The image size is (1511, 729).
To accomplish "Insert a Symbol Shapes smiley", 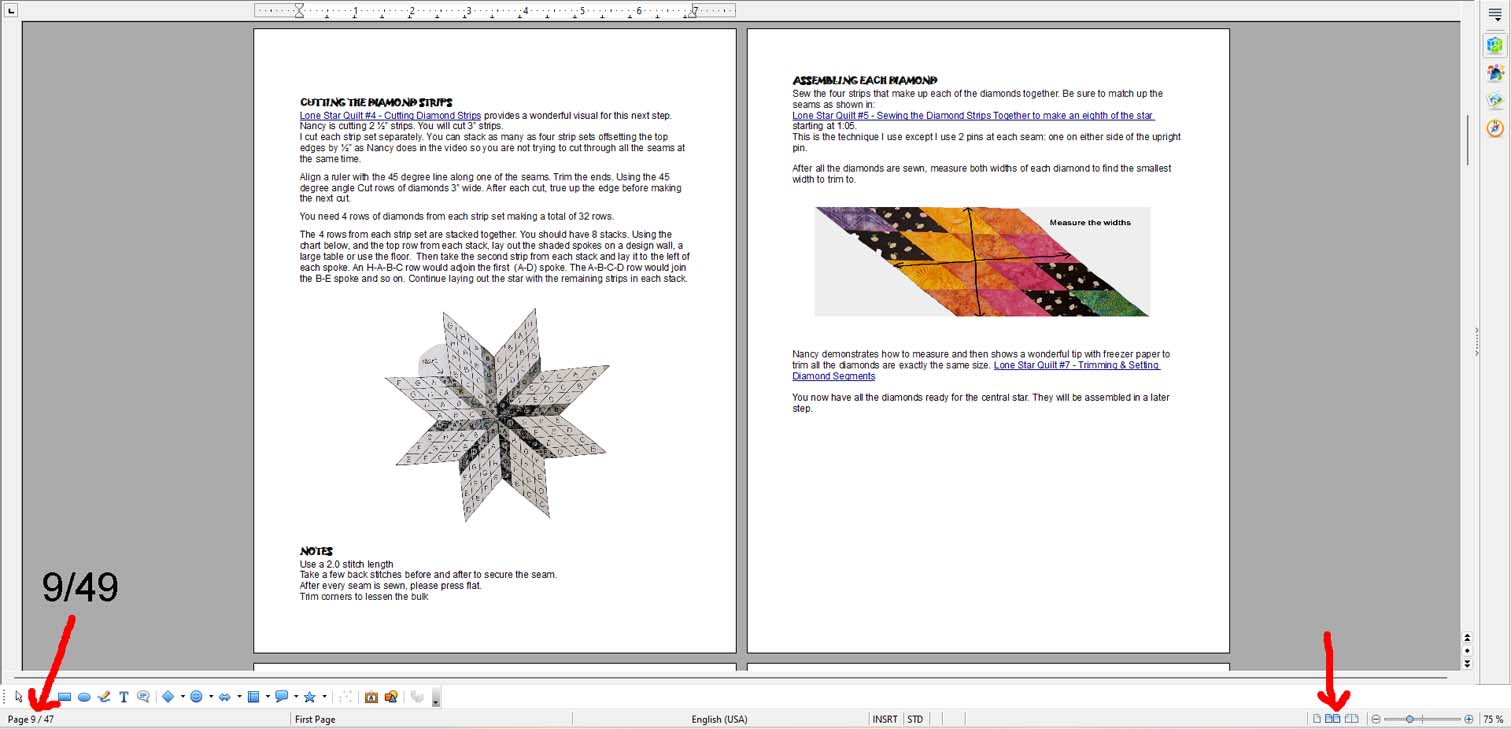I will [x=196, y=697].
